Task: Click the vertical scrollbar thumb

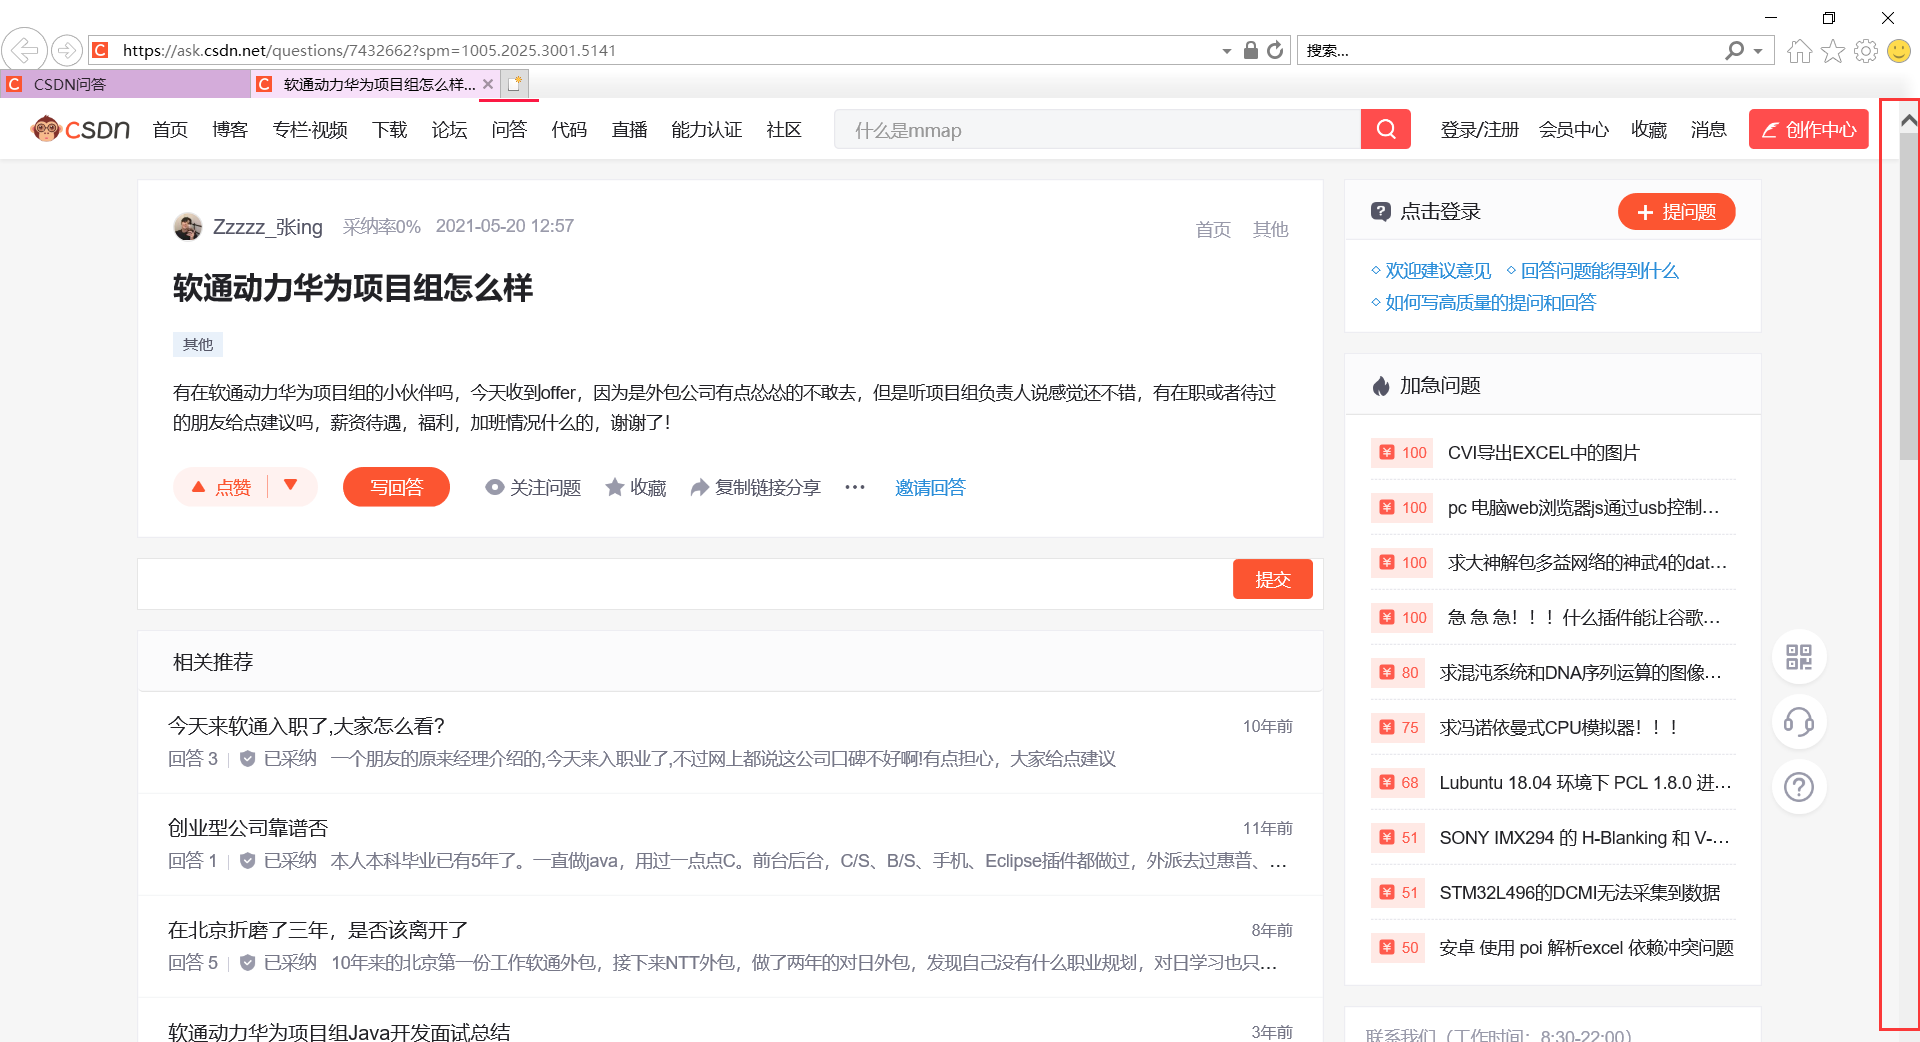Action: click(x=1909, y=295)
